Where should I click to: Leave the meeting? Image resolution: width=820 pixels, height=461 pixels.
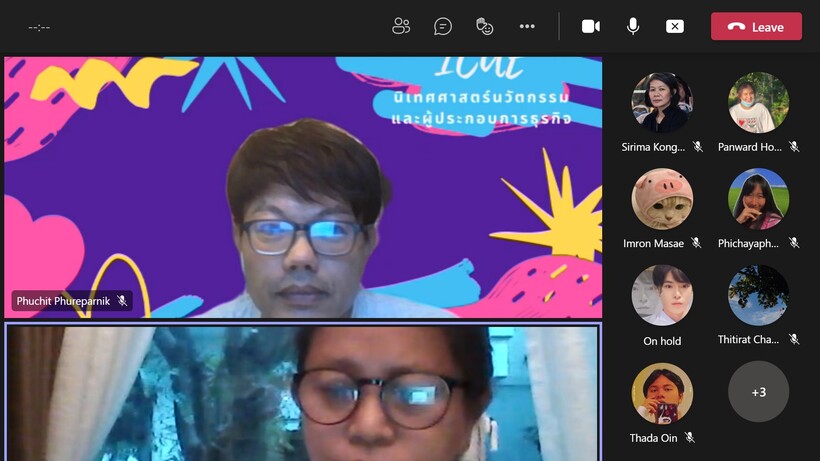tap(756, 26)
